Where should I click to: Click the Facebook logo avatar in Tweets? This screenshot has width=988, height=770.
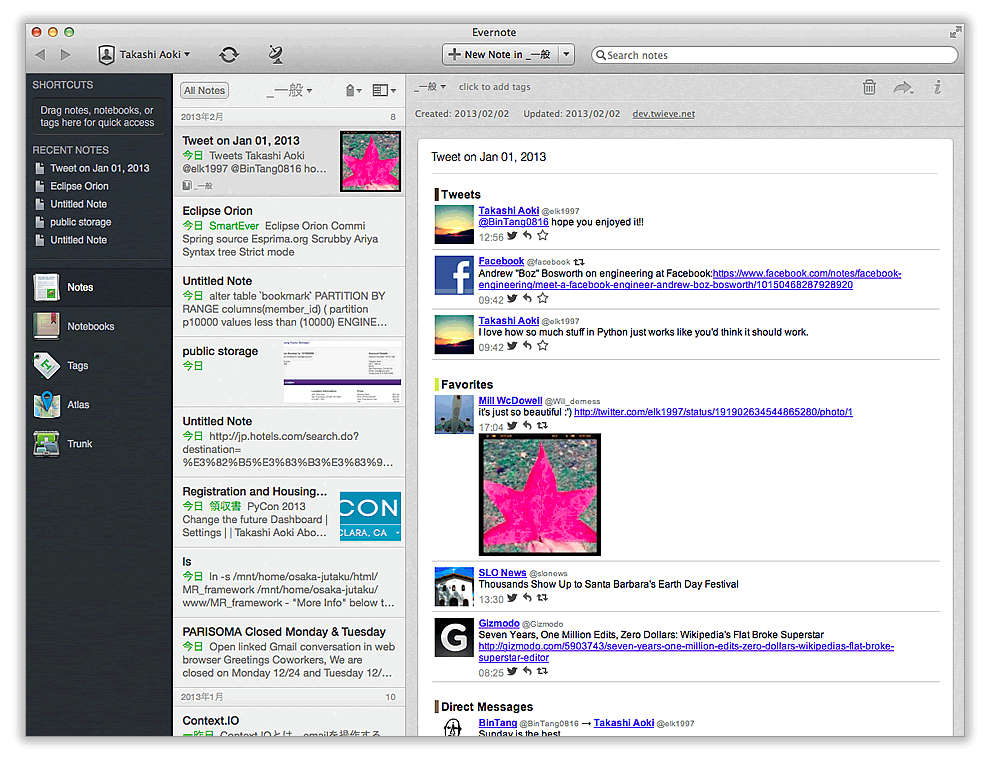[454, 275]
